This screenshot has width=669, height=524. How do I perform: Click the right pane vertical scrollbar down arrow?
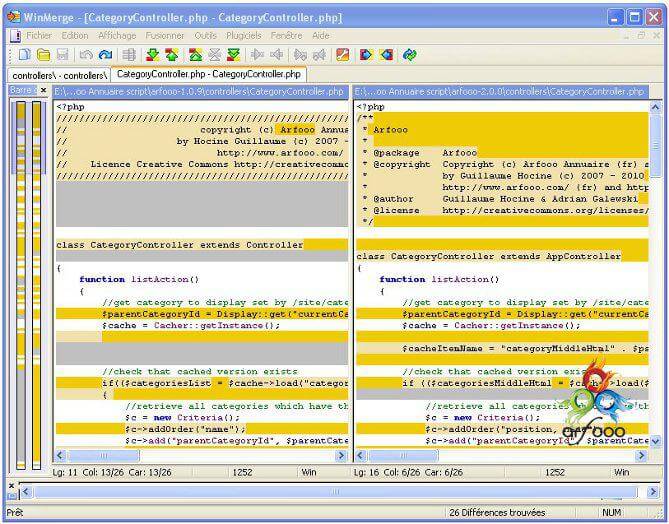pos(655,441)
